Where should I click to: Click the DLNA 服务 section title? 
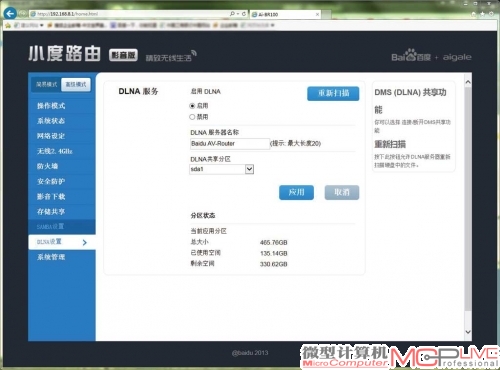(138, 91)
